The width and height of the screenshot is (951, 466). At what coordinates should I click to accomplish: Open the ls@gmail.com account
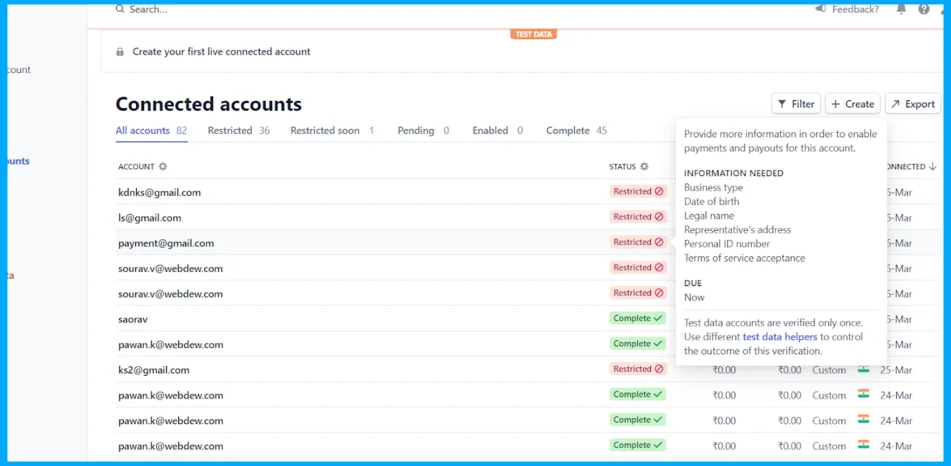coord(149,218)
